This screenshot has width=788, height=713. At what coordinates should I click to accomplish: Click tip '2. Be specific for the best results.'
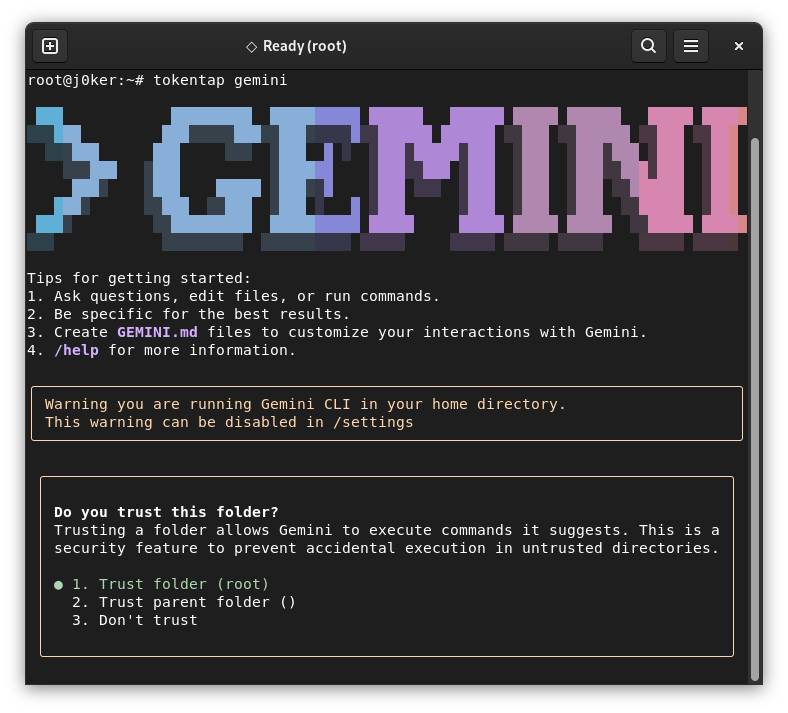click(x=188, y=314)
